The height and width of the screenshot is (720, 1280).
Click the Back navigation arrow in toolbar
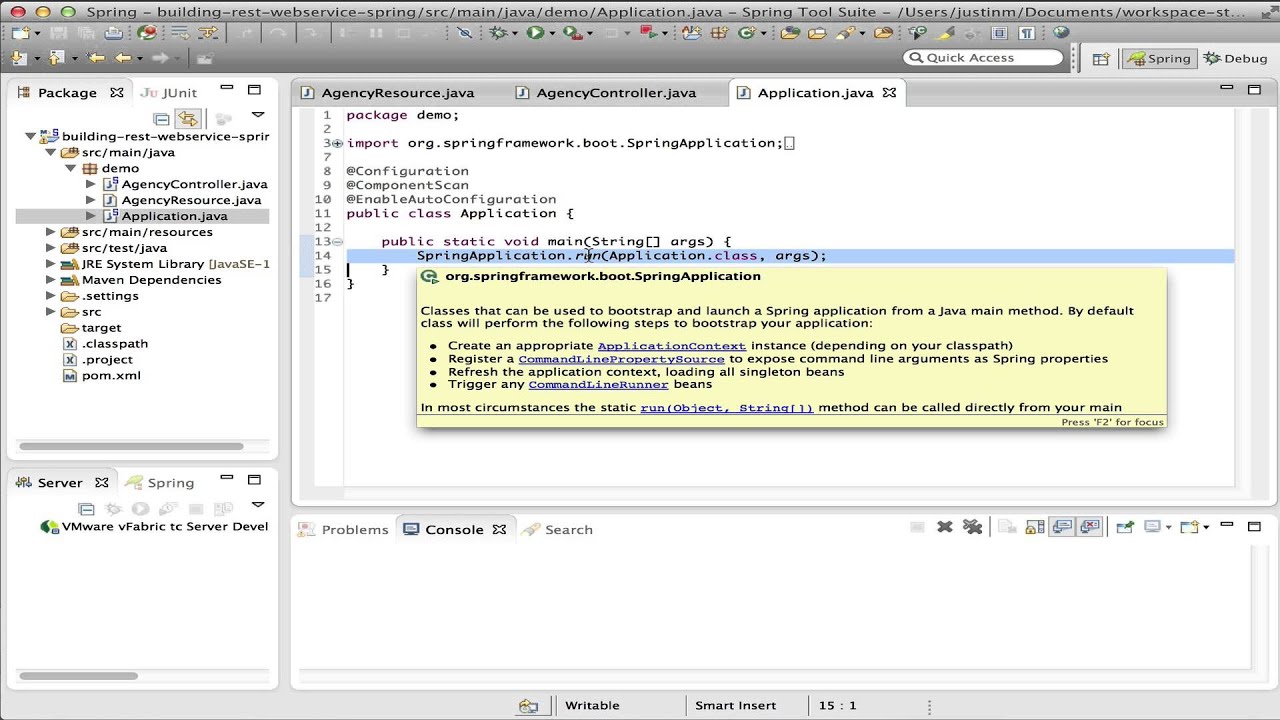(123, 58)
